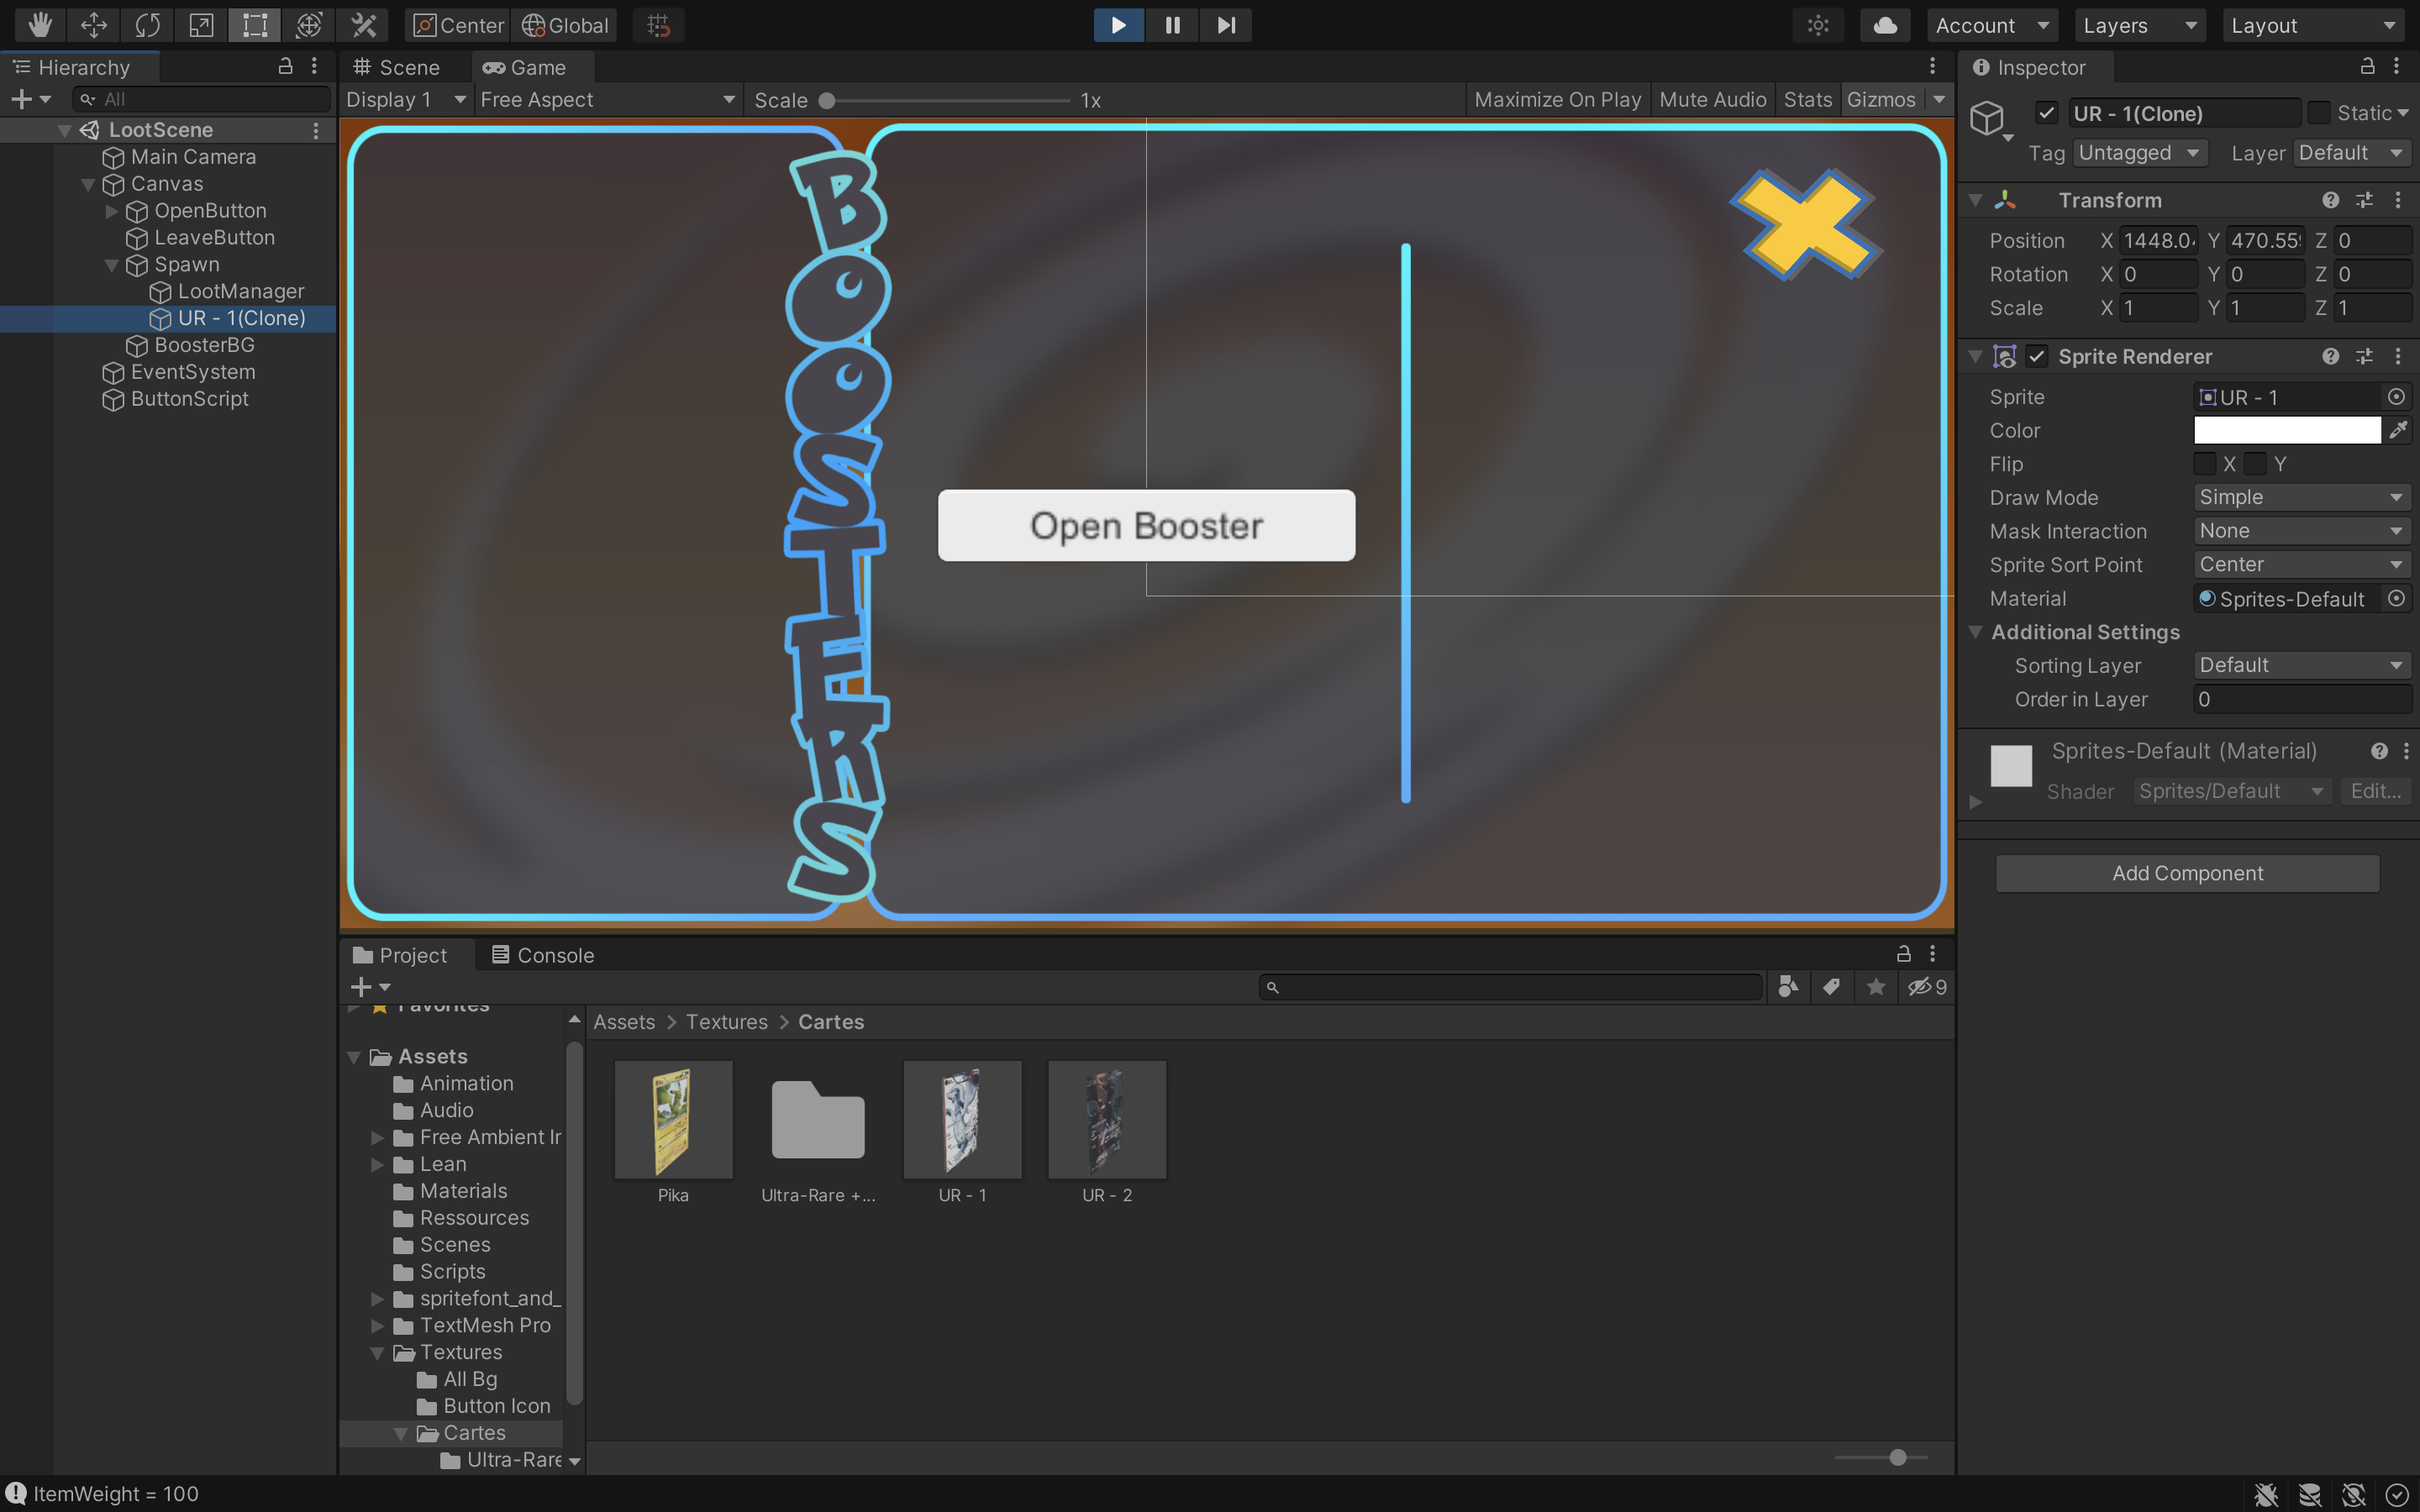The height and width of the screenshot is (1512, 2420).
Task: Open the cloud services icon
Action: (1885, 25)
